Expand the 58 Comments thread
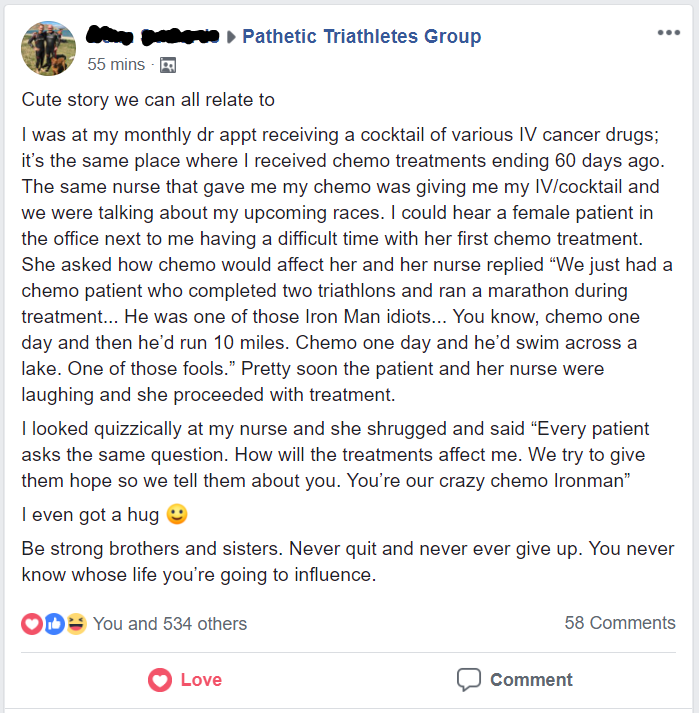Screen dimensions: 699x713 620,623
